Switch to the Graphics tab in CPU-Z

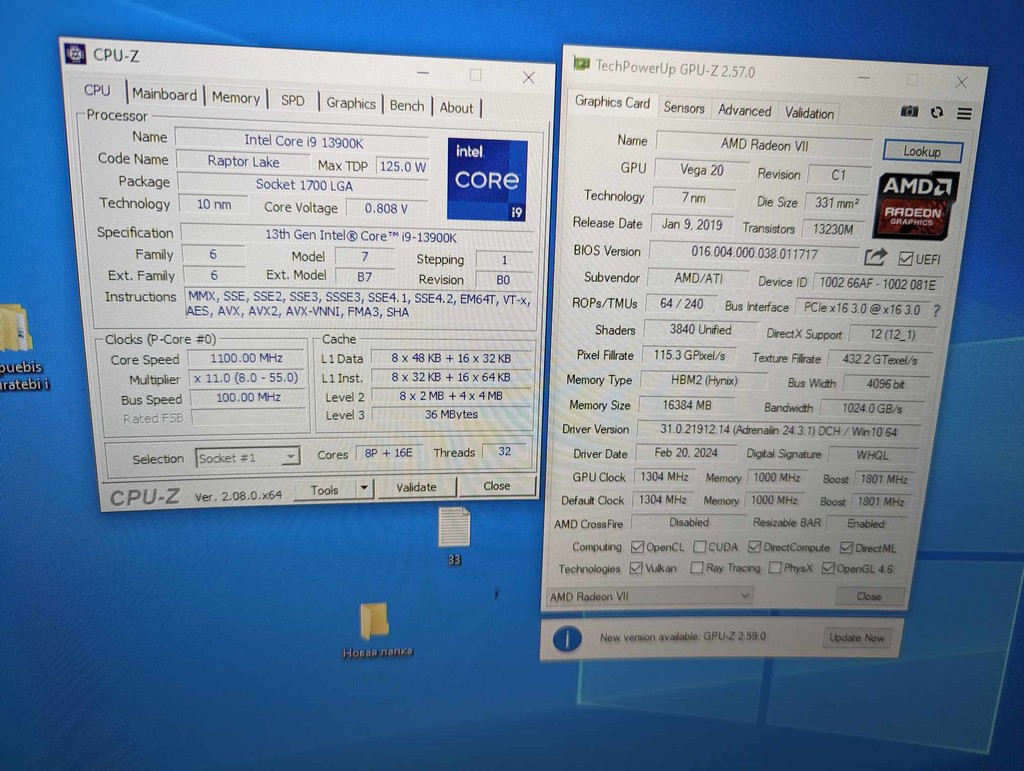[x=351, y=103]
